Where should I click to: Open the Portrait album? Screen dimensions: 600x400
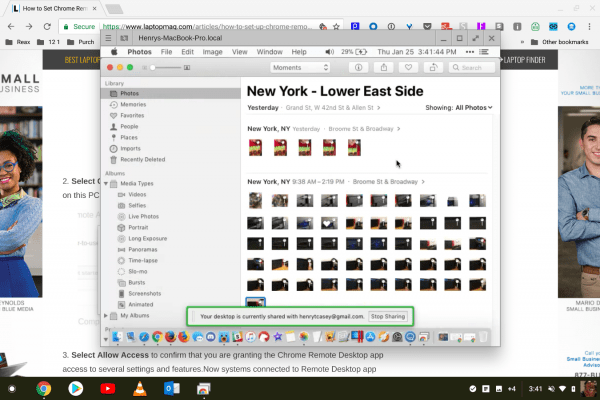pos(138,227)
